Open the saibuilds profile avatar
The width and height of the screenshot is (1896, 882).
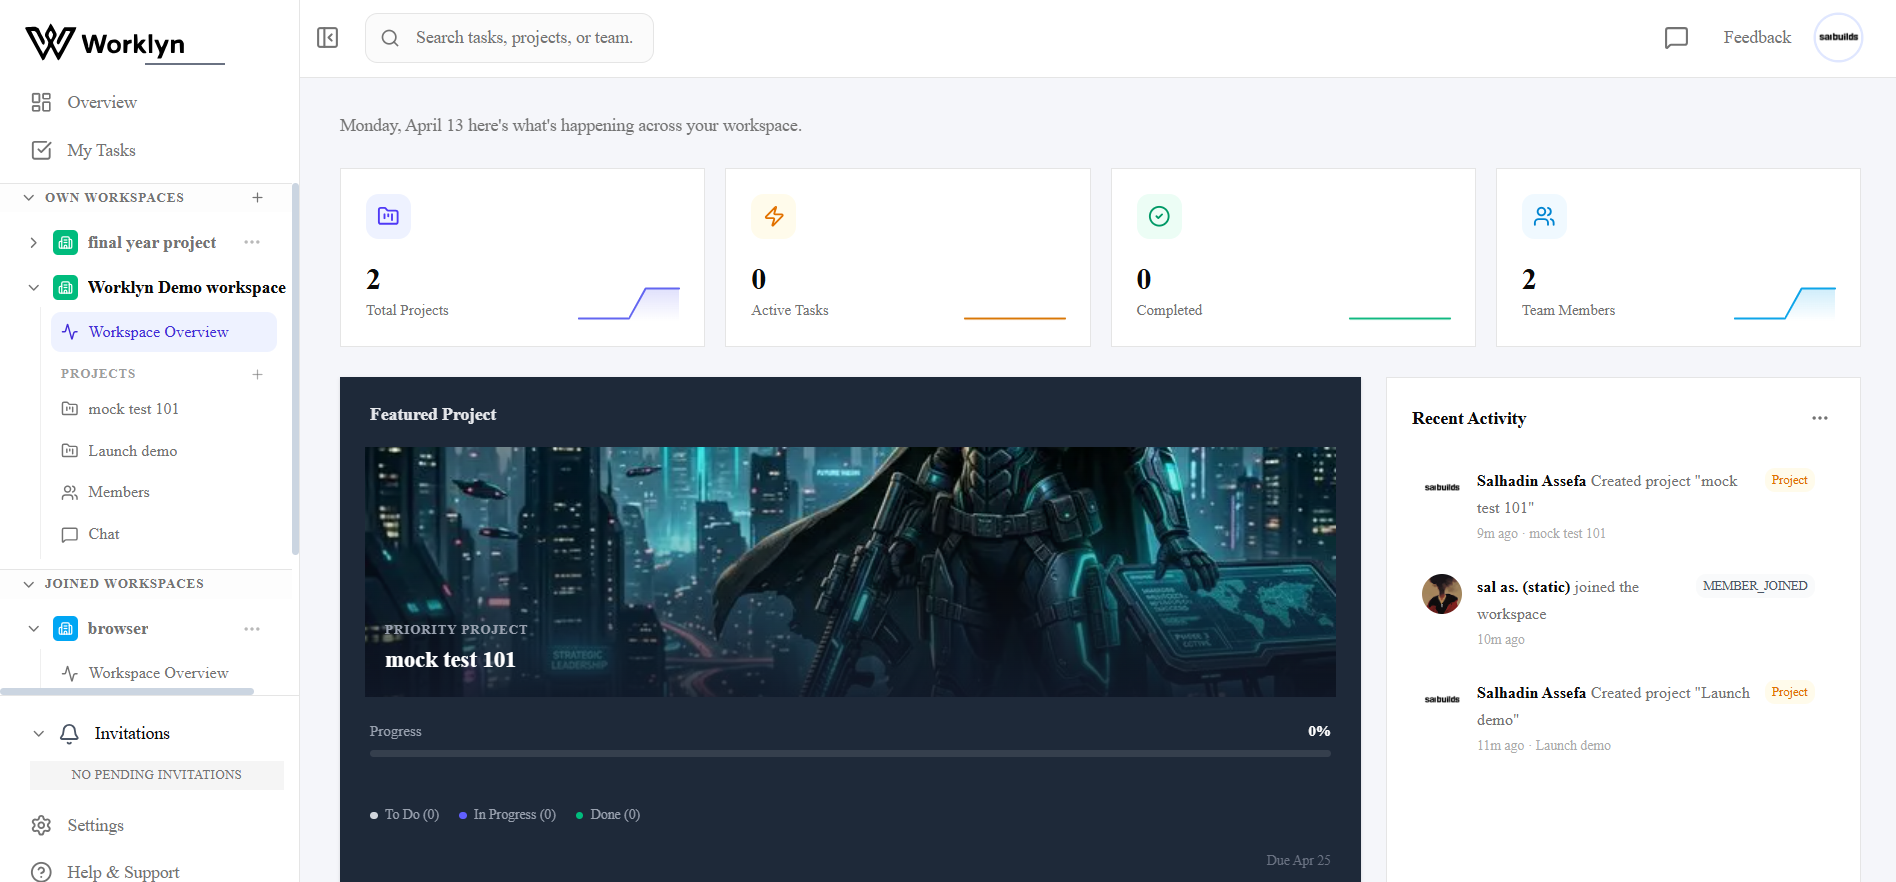(x=1837, y=38)
